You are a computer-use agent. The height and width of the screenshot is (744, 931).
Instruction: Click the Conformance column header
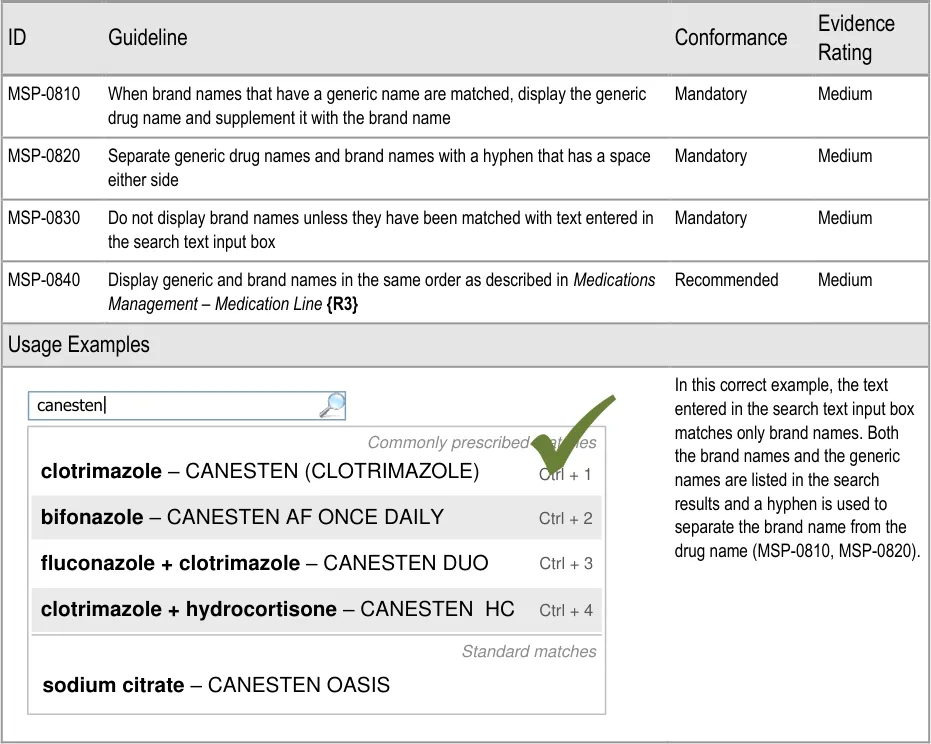pos(730,38)
